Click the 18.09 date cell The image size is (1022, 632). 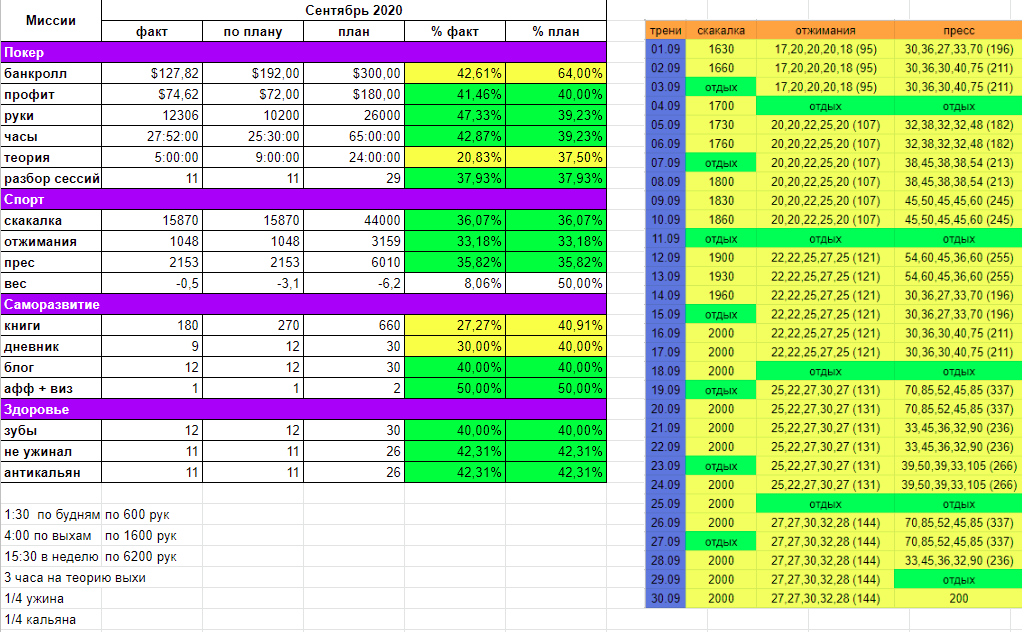click(x=665, y=371)
